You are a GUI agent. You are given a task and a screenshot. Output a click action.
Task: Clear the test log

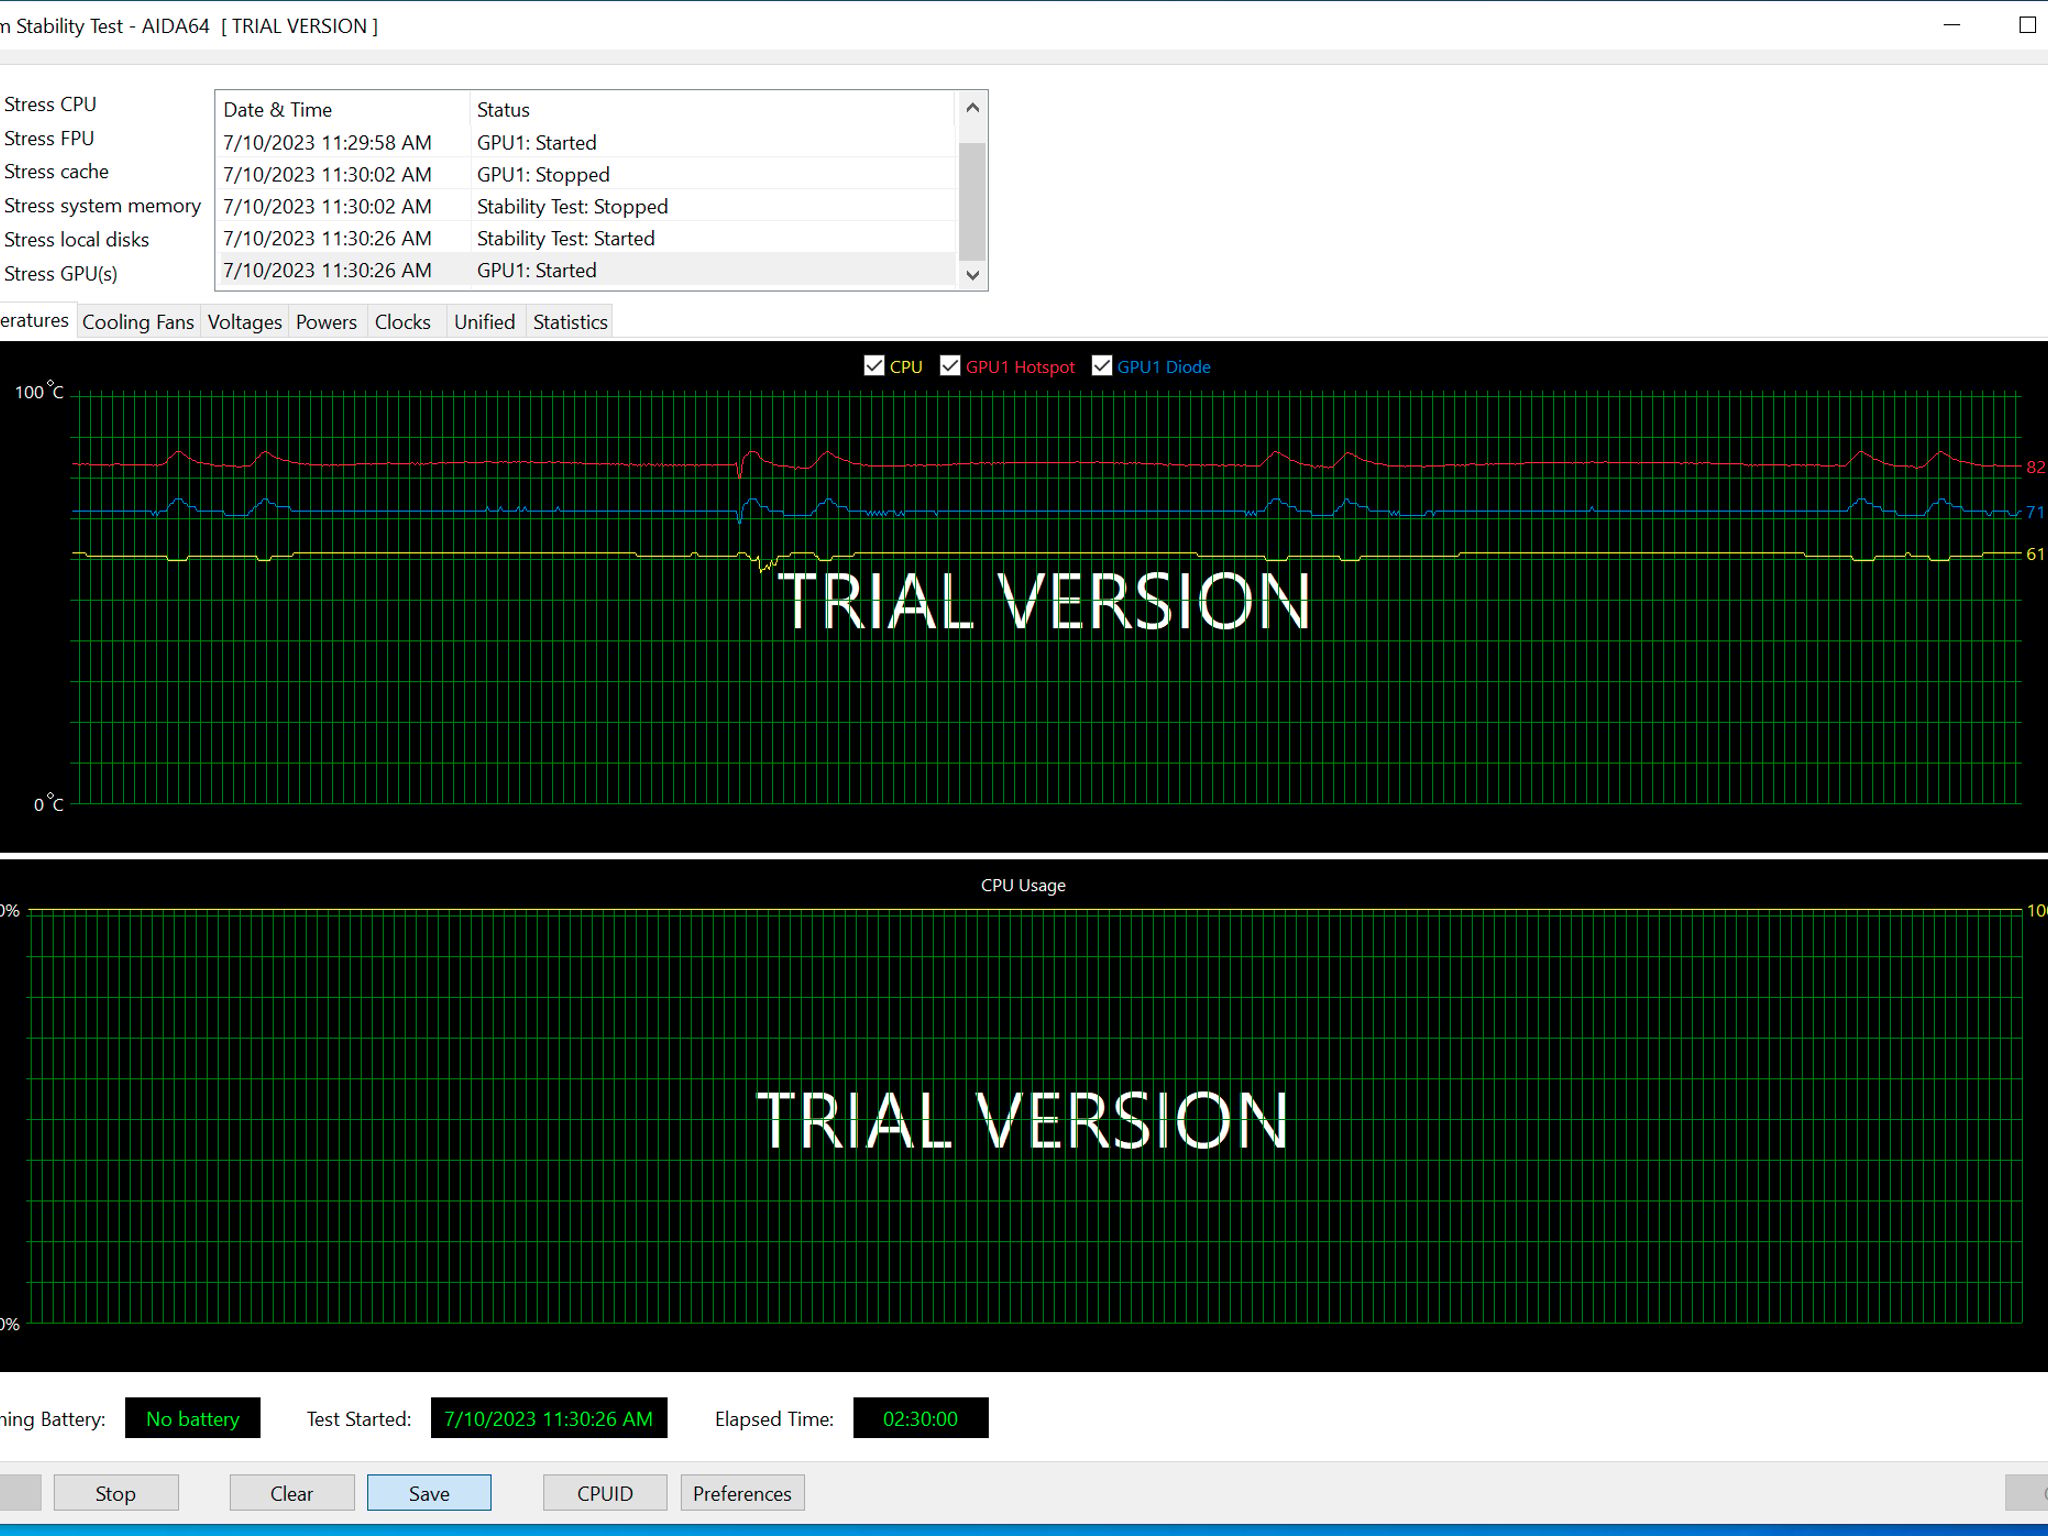(x=292, y=1493)
